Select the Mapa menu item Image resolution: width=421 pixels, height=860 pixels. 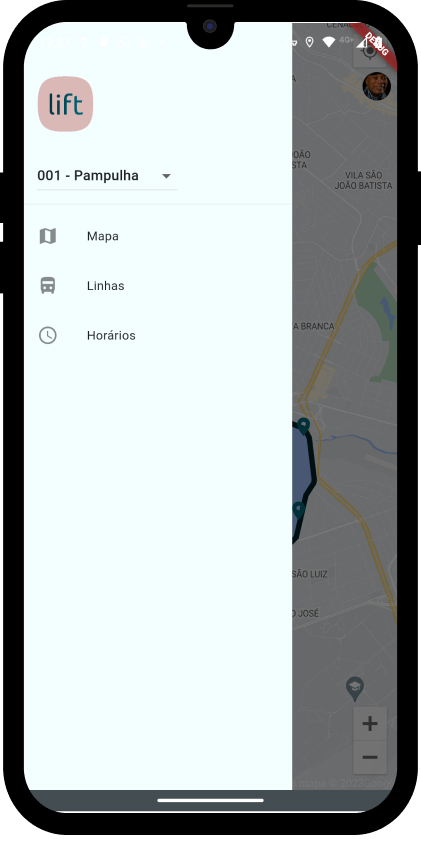[158, 236]
